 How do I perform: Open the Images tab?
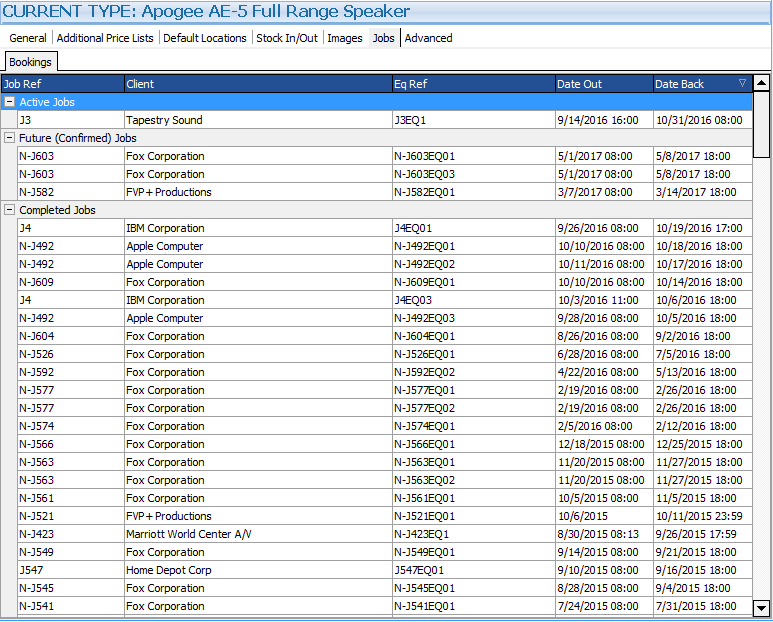tap(345, 38)
